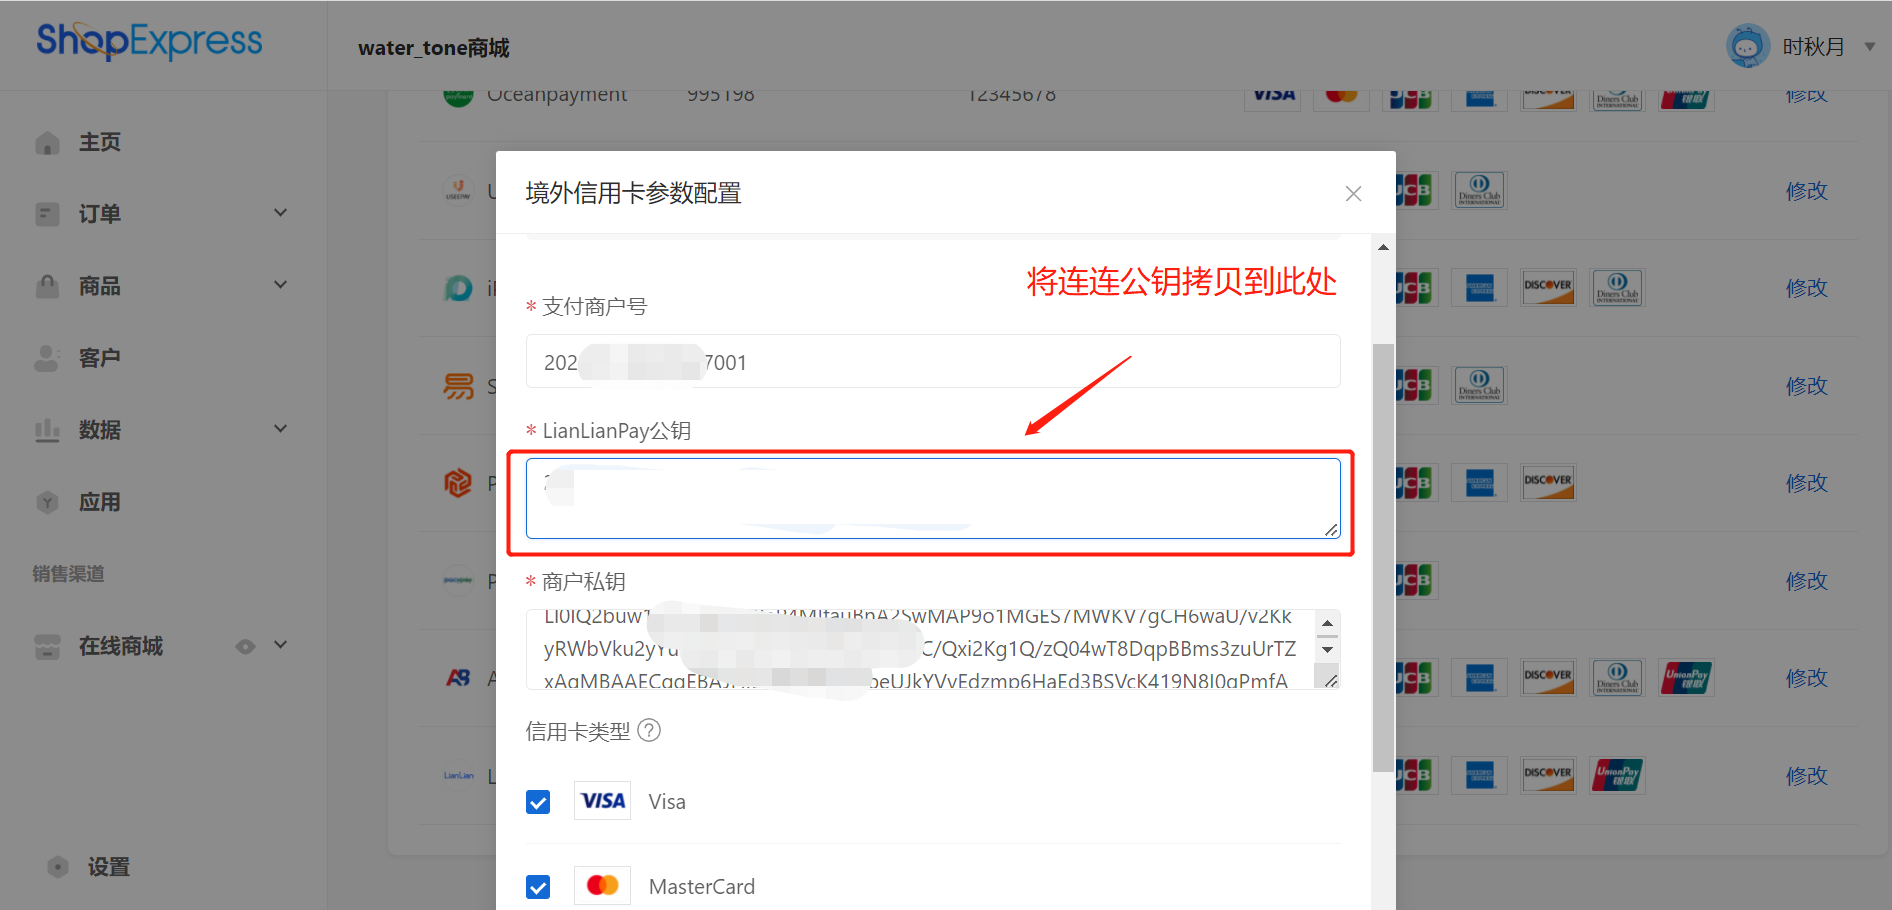This screenshot has width=1892, height=910.
Task: Open the 主页 home icon in sidebar
Action: pyautogui.click(x=47, y=143)
